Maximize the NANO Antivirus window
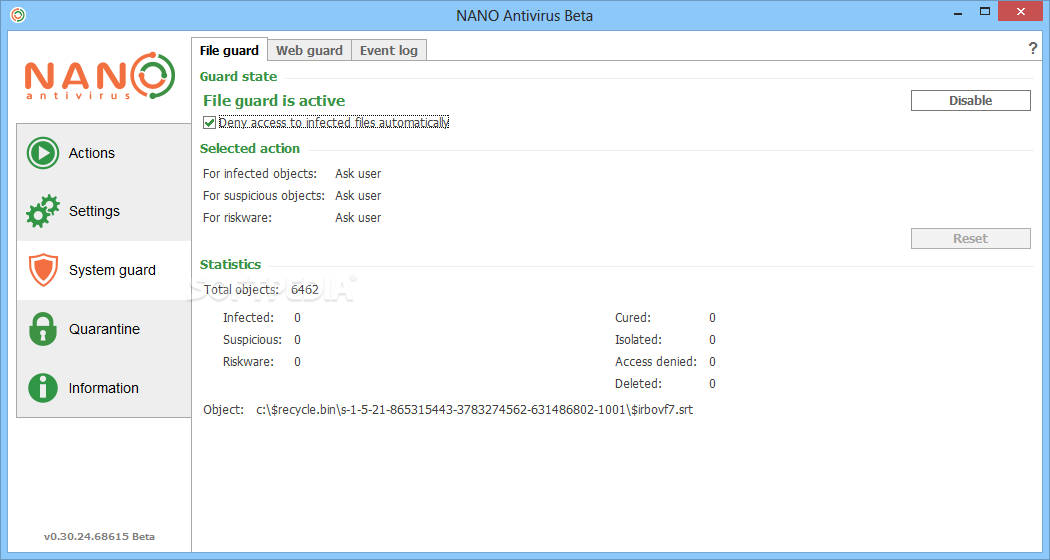 pos(985,11)
